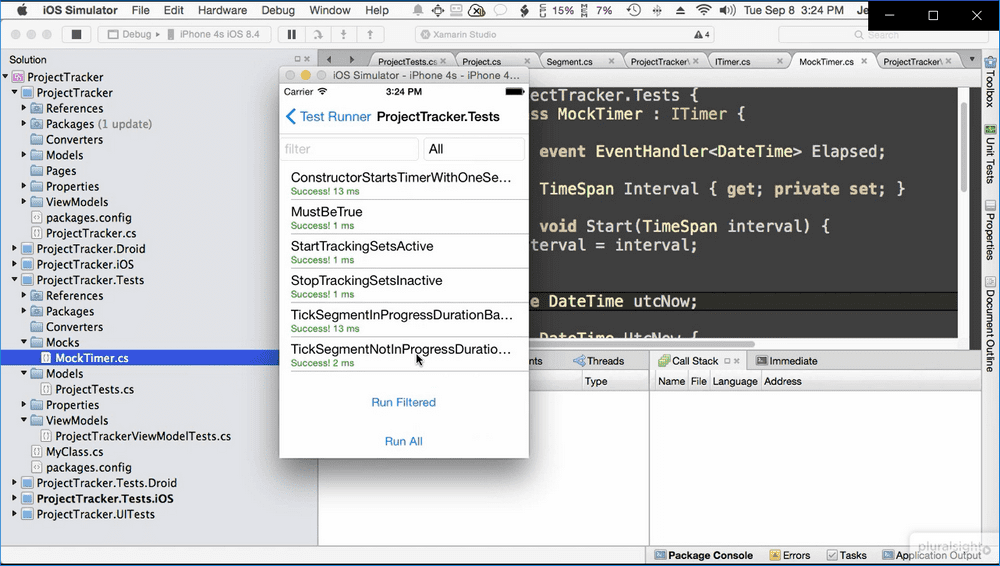Viewport: 1000px width, 566px height.
Task: Click the Step Out debug icon
Action: [369, 34]
